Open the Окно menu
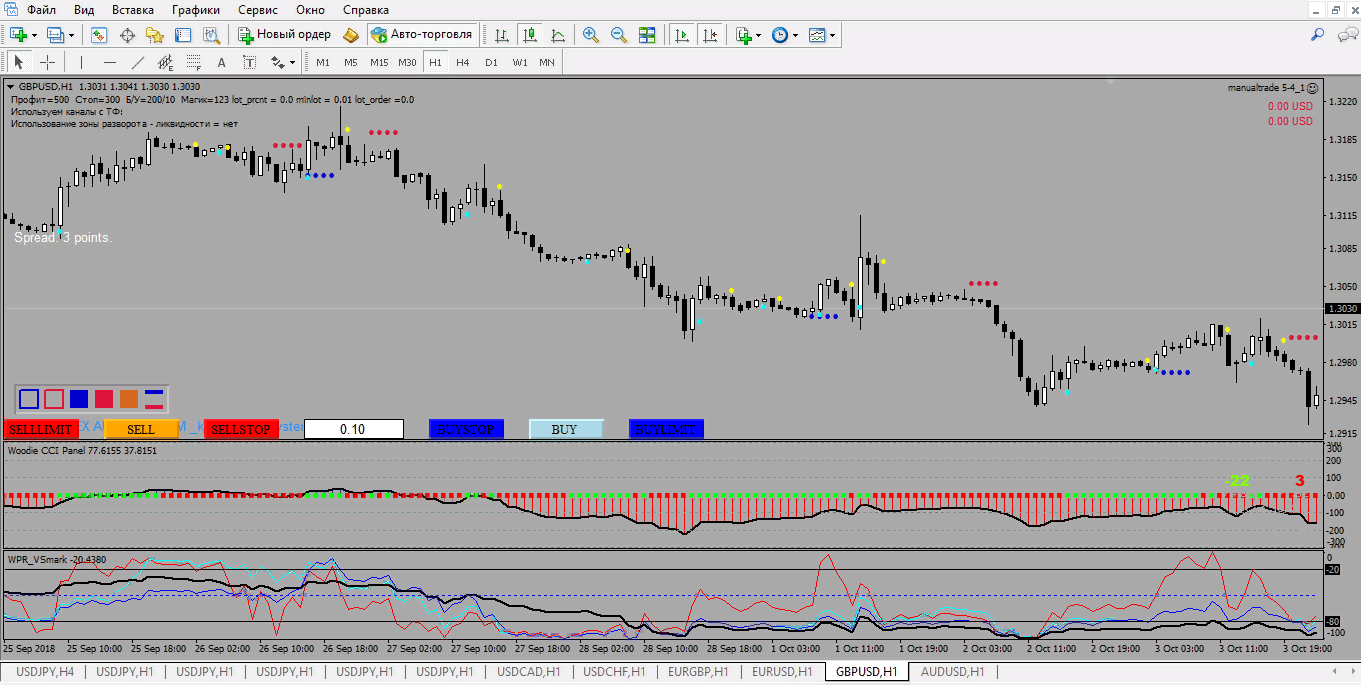 tap(311, 10)
